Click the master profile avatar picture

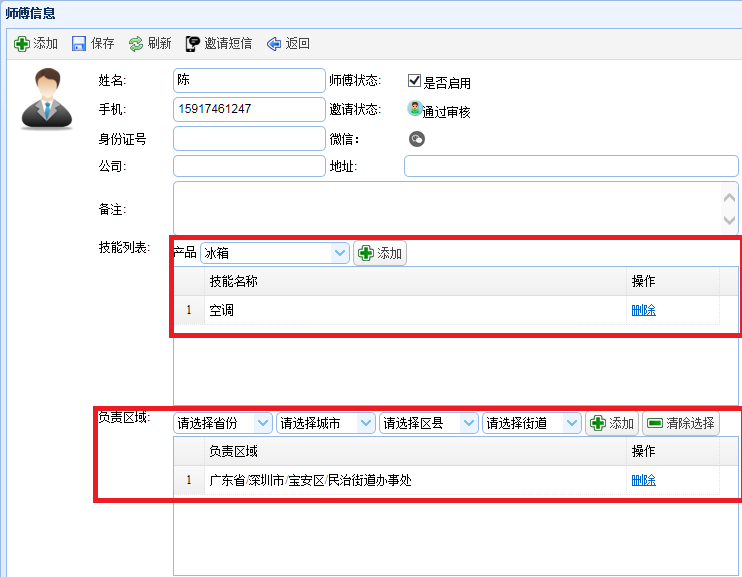point(47,98)
